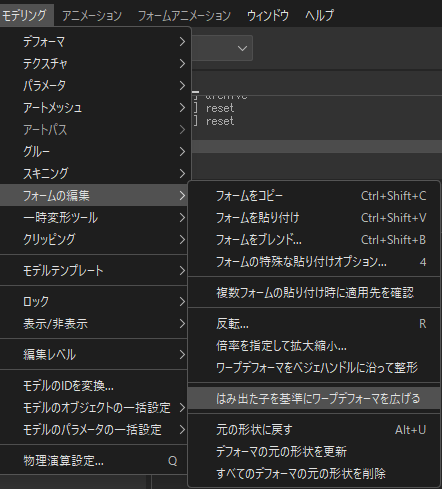The height and width of the screenshot is (489, 442).
Task: Choose 反転... from submenu
Action: (314, 324)
